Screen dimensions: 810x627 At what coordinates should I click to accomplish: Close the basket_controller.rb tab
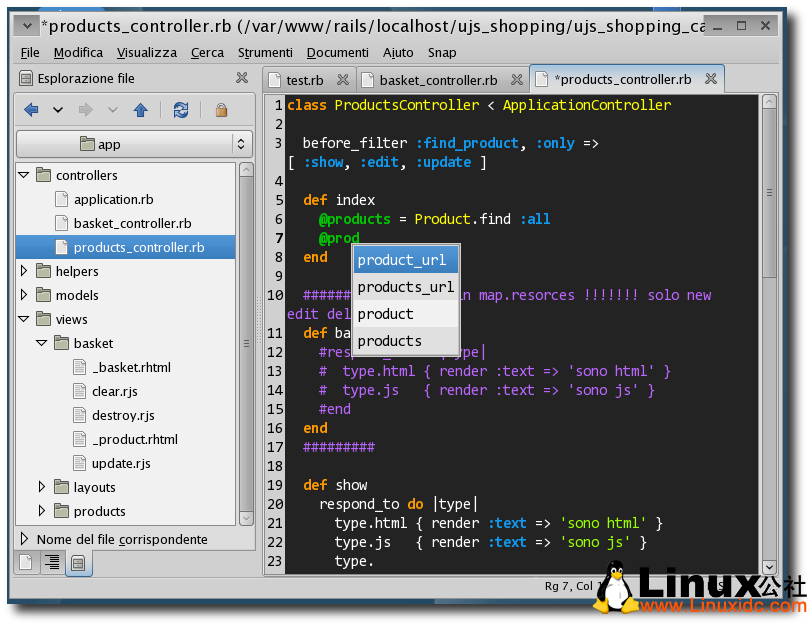pos(516,79)
